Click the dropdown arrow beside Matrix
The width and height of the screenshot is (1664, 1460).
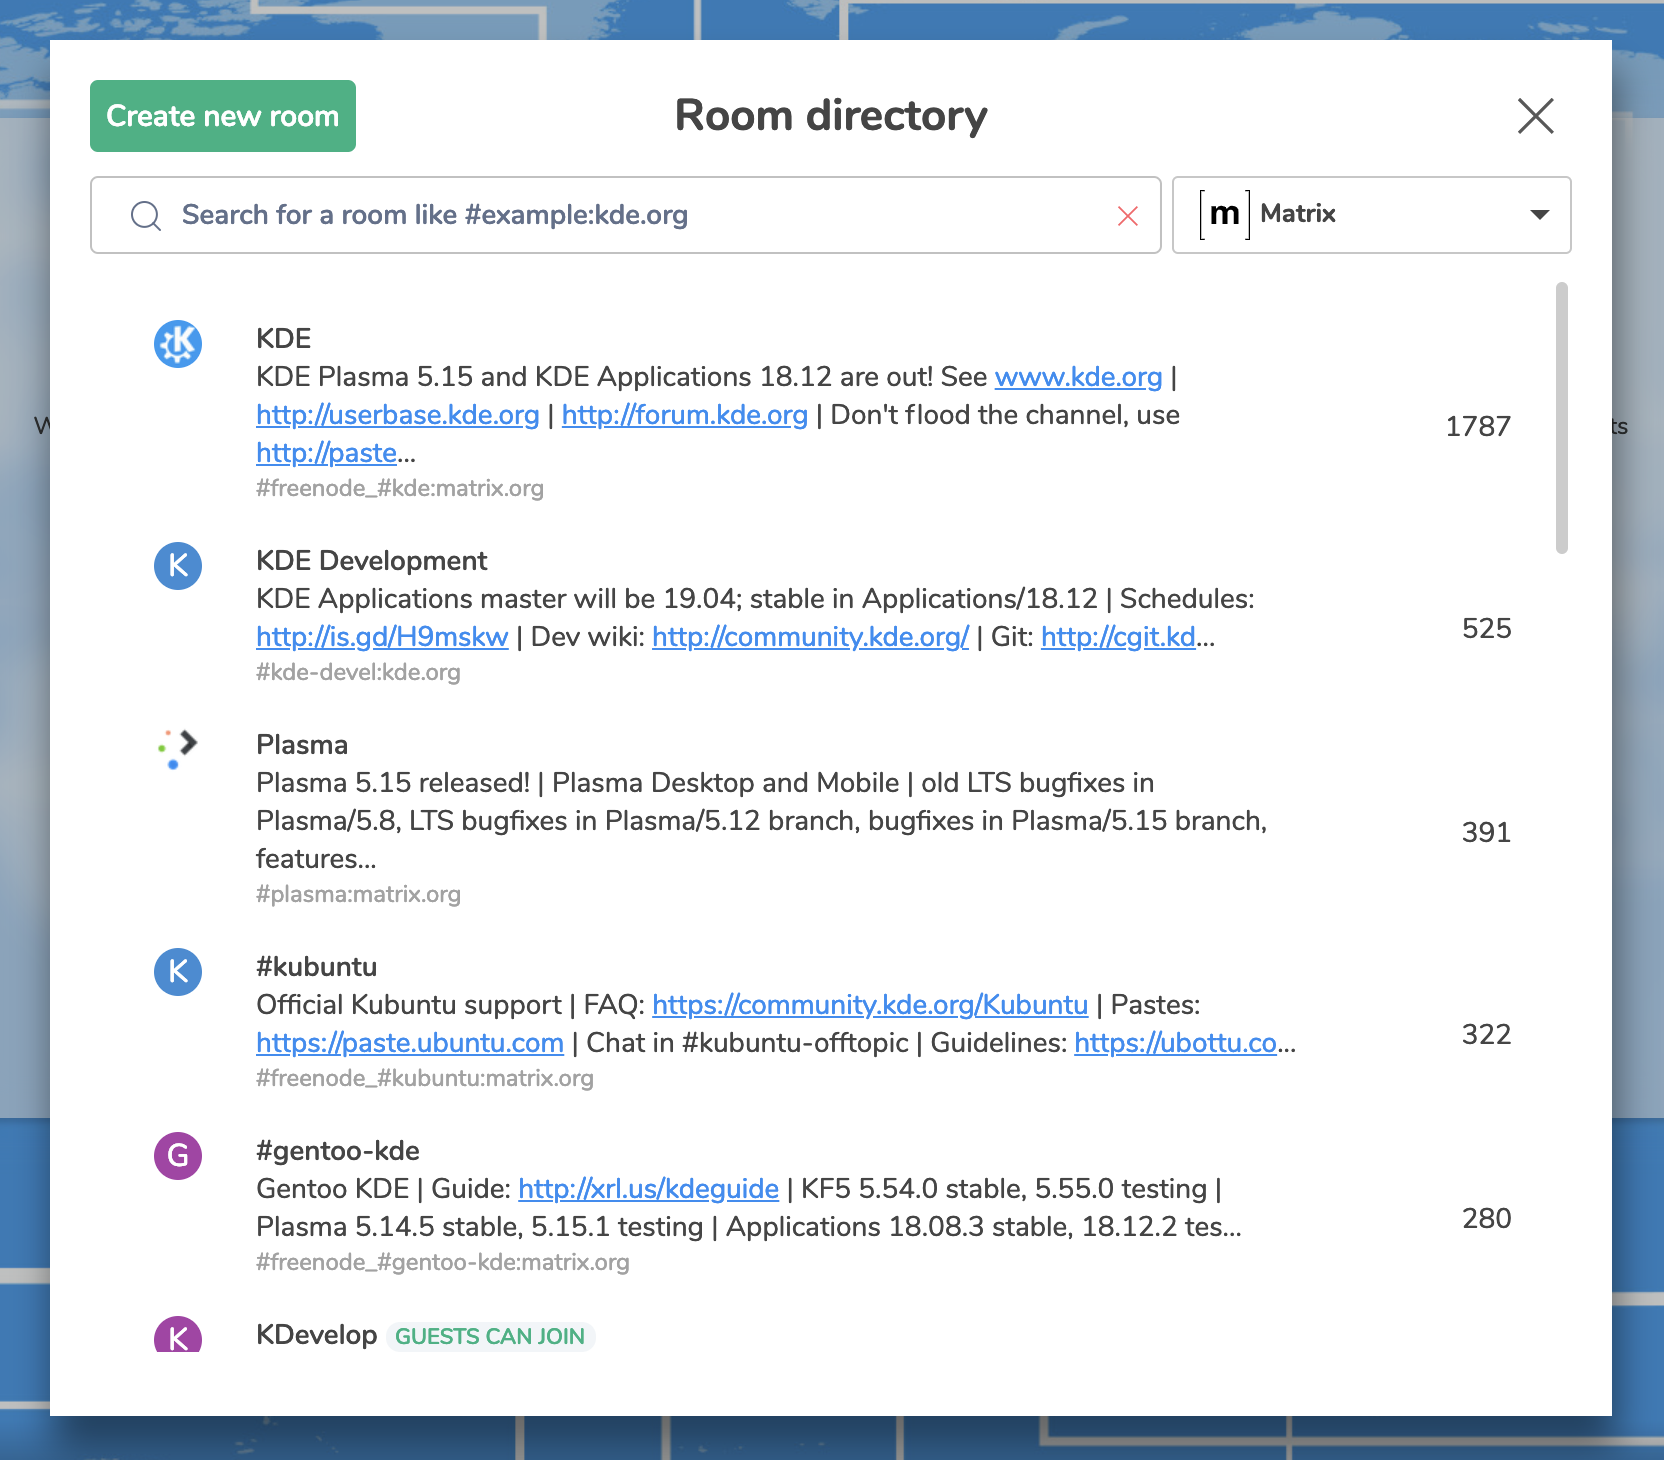click(x=1539, y=215)
